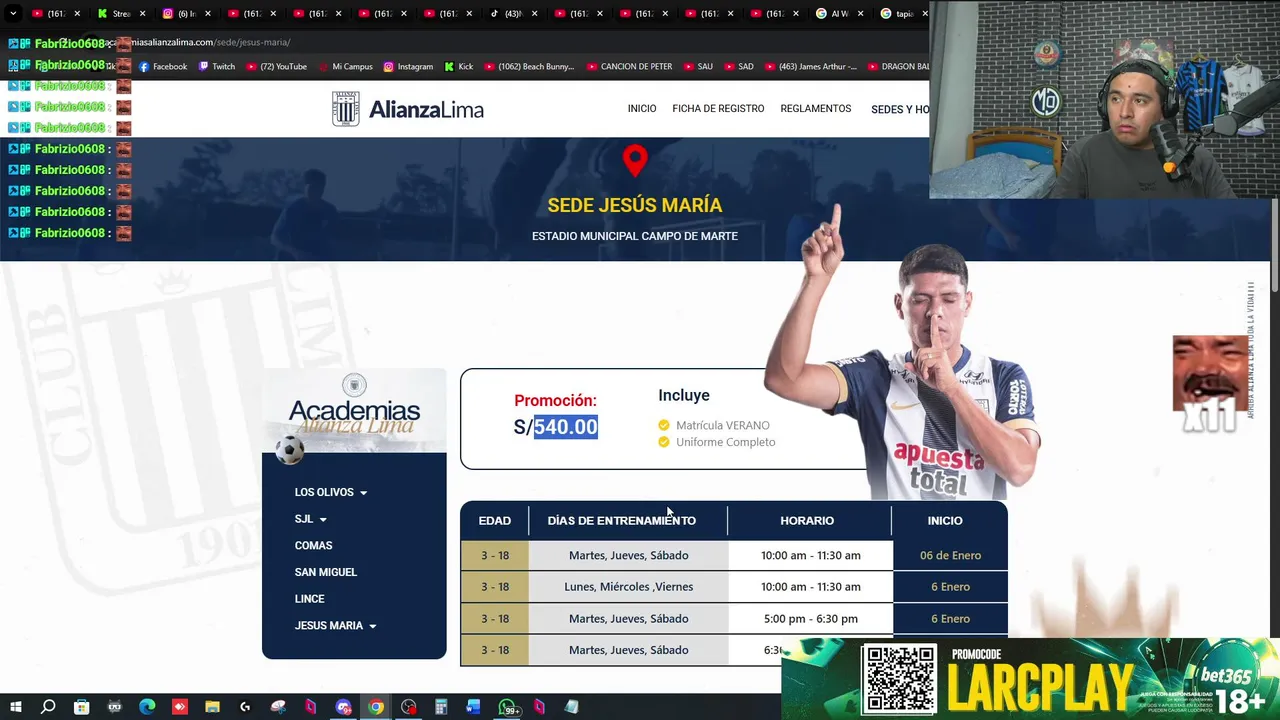Open File Explorer from the taskbar
The image size is (1280, 720).
212,707
